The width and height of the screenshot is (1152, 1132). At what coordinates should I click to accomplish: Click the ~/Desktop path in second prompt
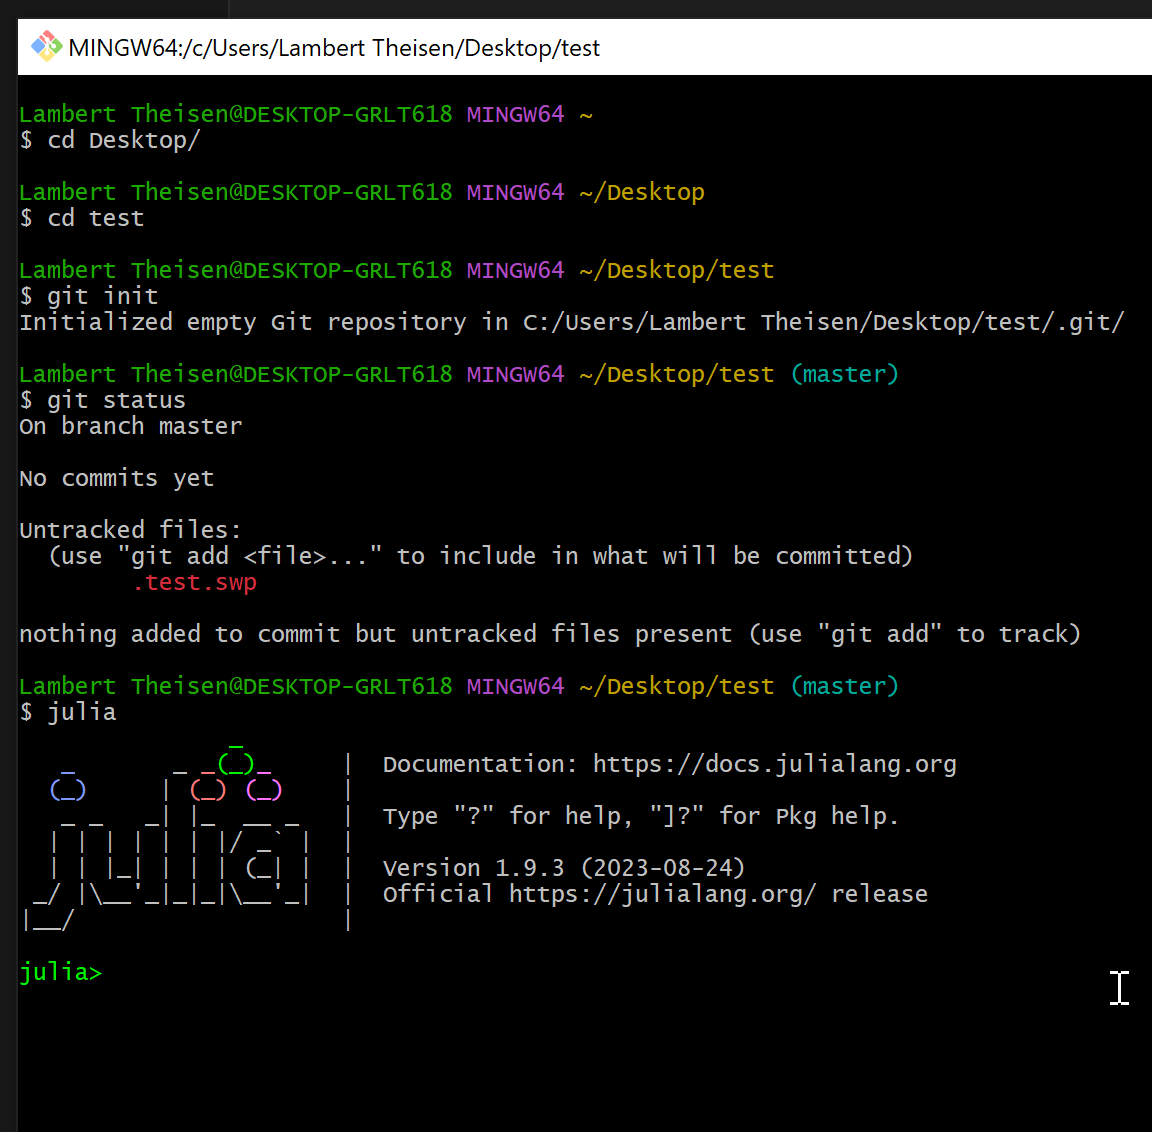pos(641,192)
